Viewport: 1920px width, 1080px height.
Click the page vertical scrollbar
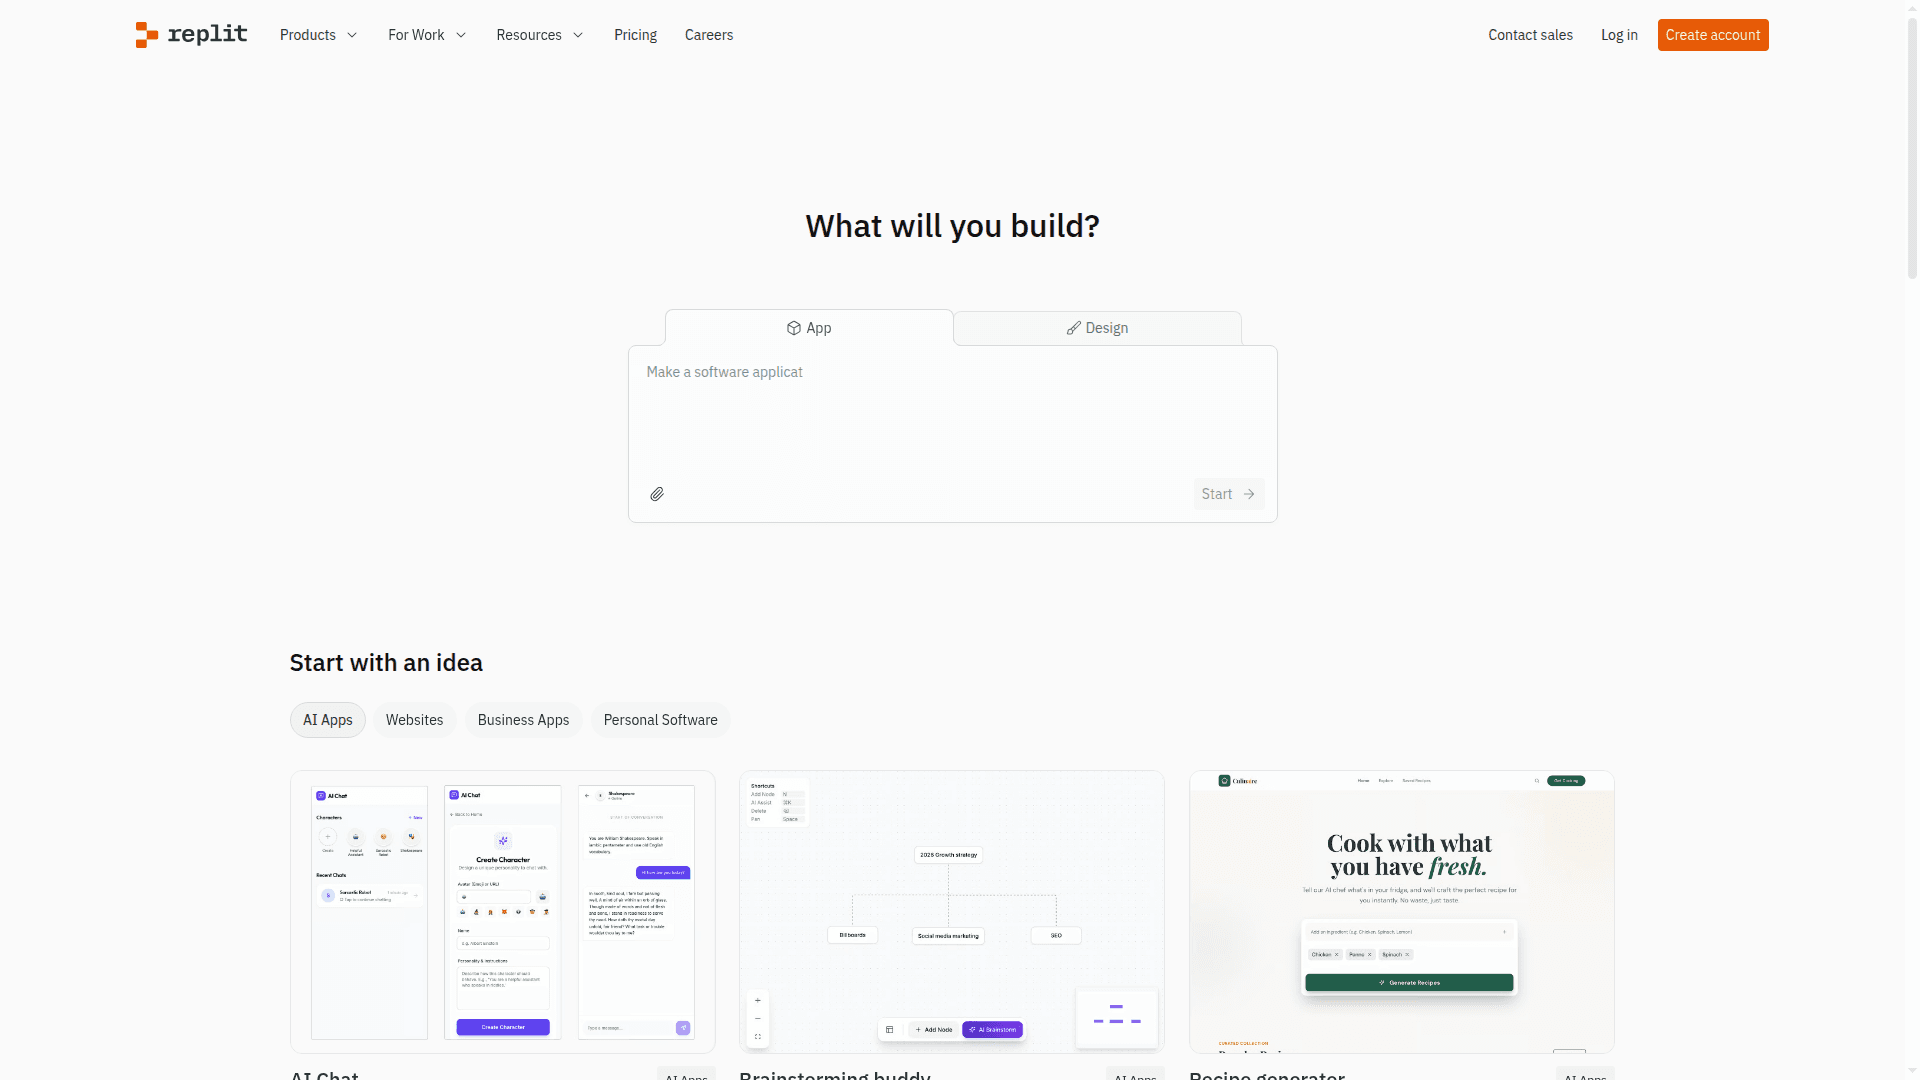1912,150
